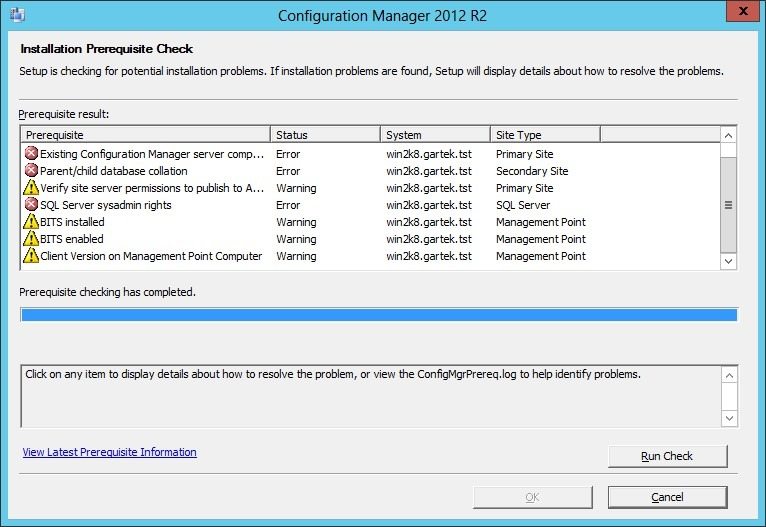Click the up arrow of the details box scrollbar
This screenshot has height=527, width=766.
pyautogui.click(x=729, y=376)
